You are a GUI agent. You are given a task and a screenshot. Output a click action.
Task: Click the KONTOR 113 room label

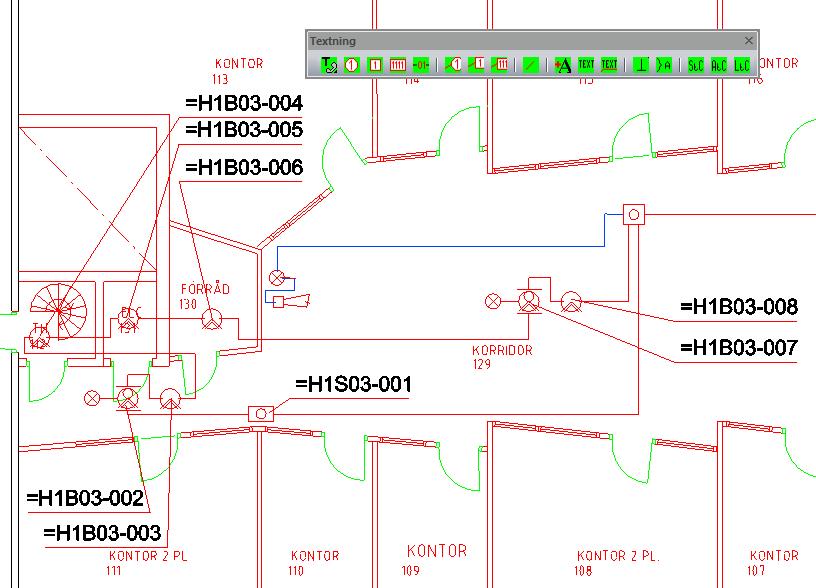pyautogui.click(x=238, y=71)
